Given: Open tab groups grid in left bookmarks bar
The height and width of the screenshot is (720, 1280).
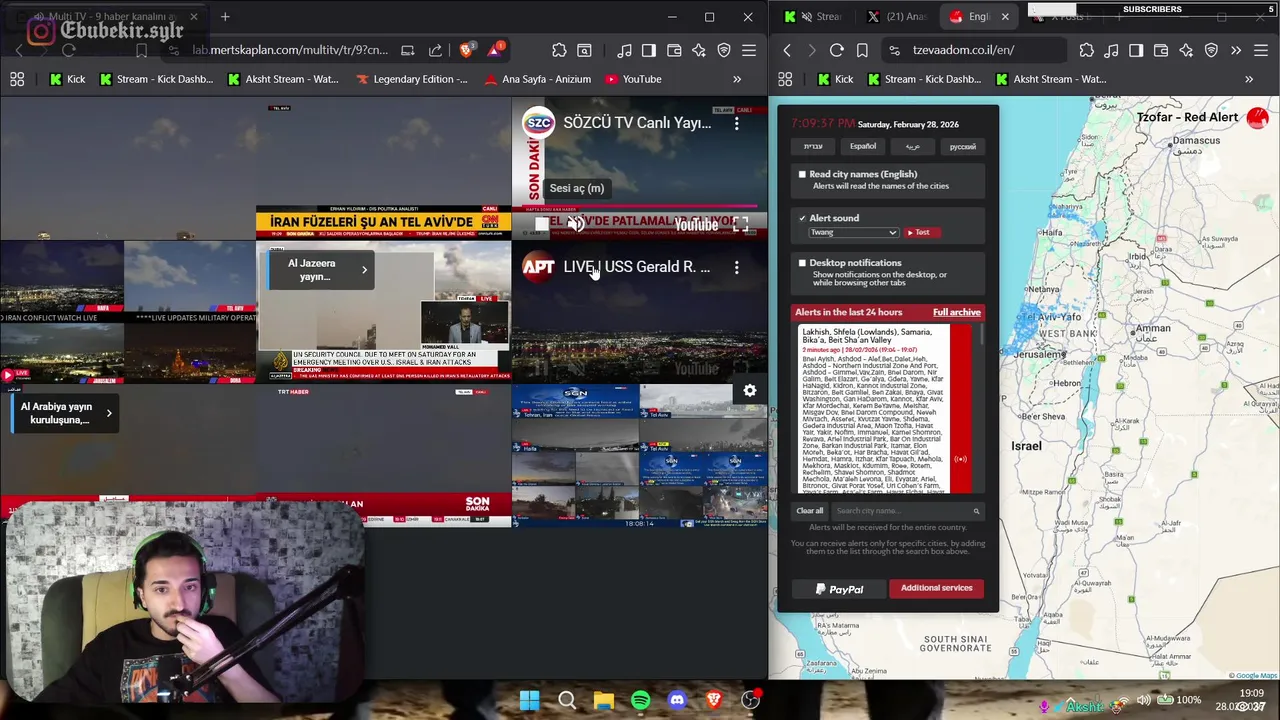Looking at the screenshot, I should point(17,79).
